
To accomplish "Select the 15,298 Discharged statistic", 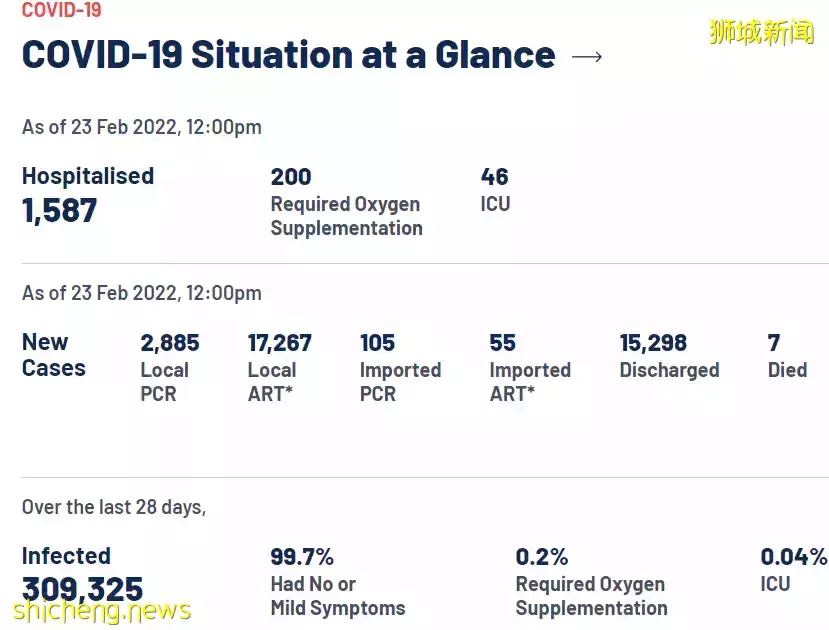I will 669,356.
